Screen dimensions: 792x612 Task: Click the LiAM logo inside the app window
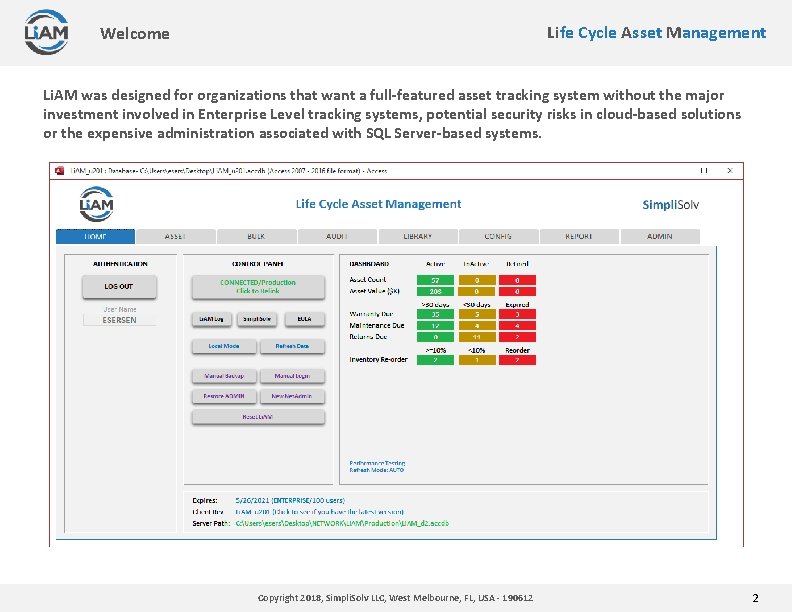tap(96, 204)
